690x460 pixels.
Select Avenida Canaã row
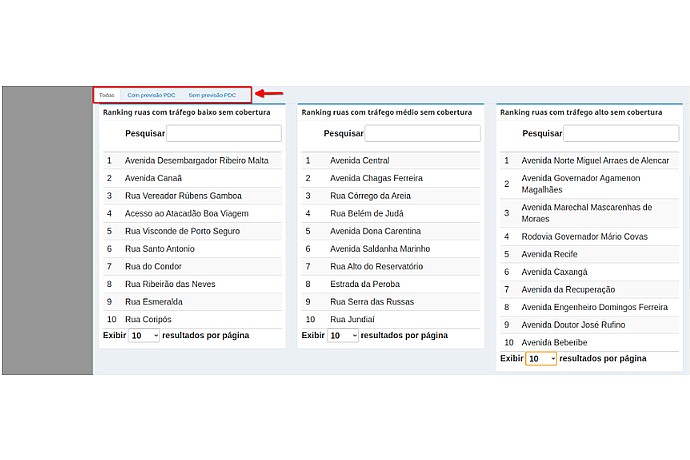click(192, 178)
